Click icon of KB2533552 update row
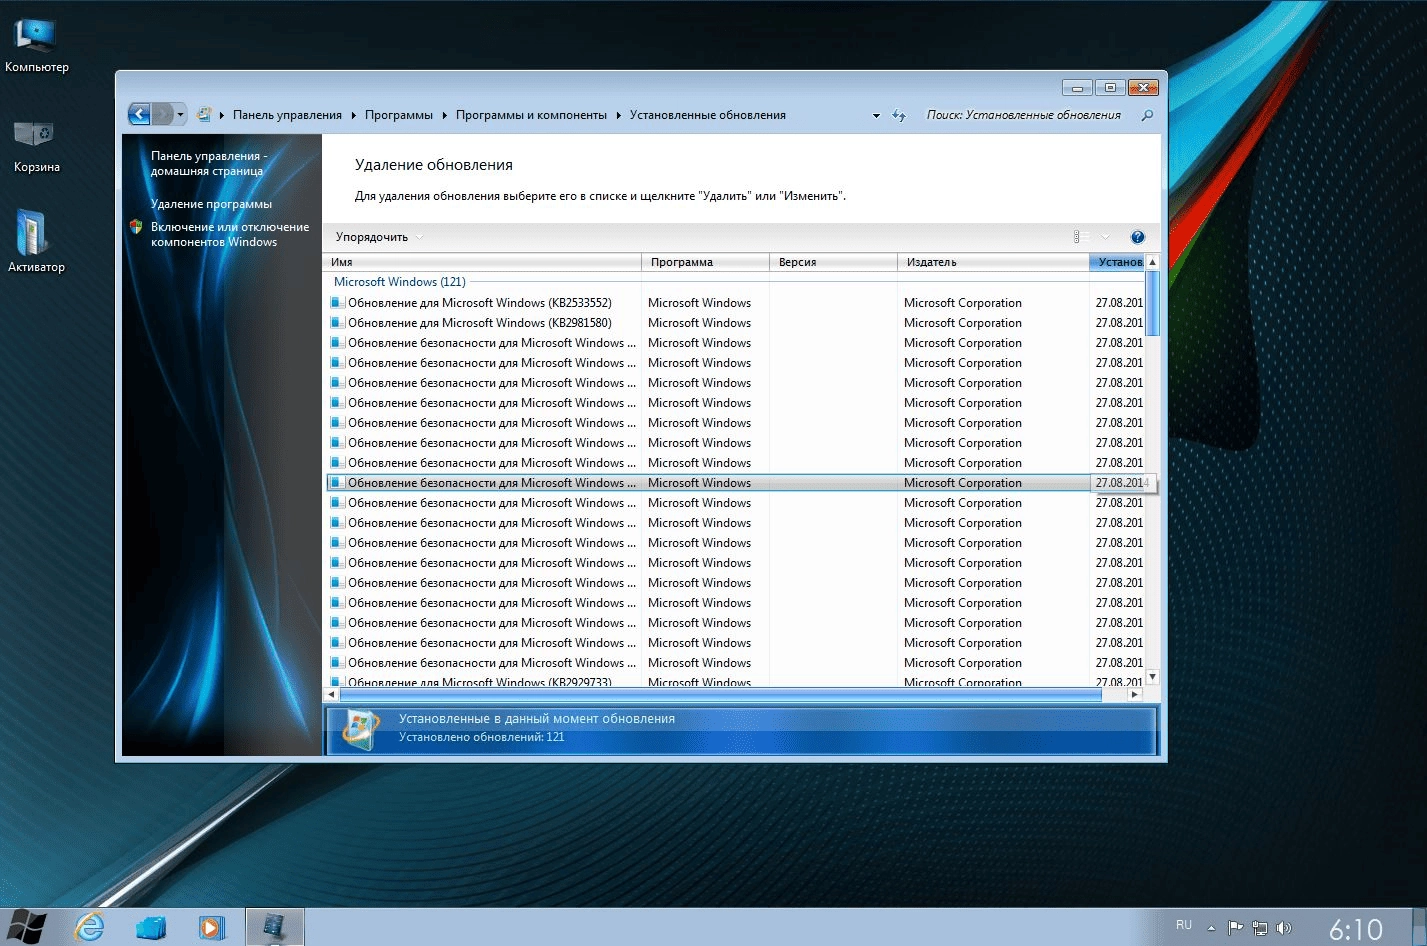The height and width of the screenshot is (946, 1427). tap(337, 303)
